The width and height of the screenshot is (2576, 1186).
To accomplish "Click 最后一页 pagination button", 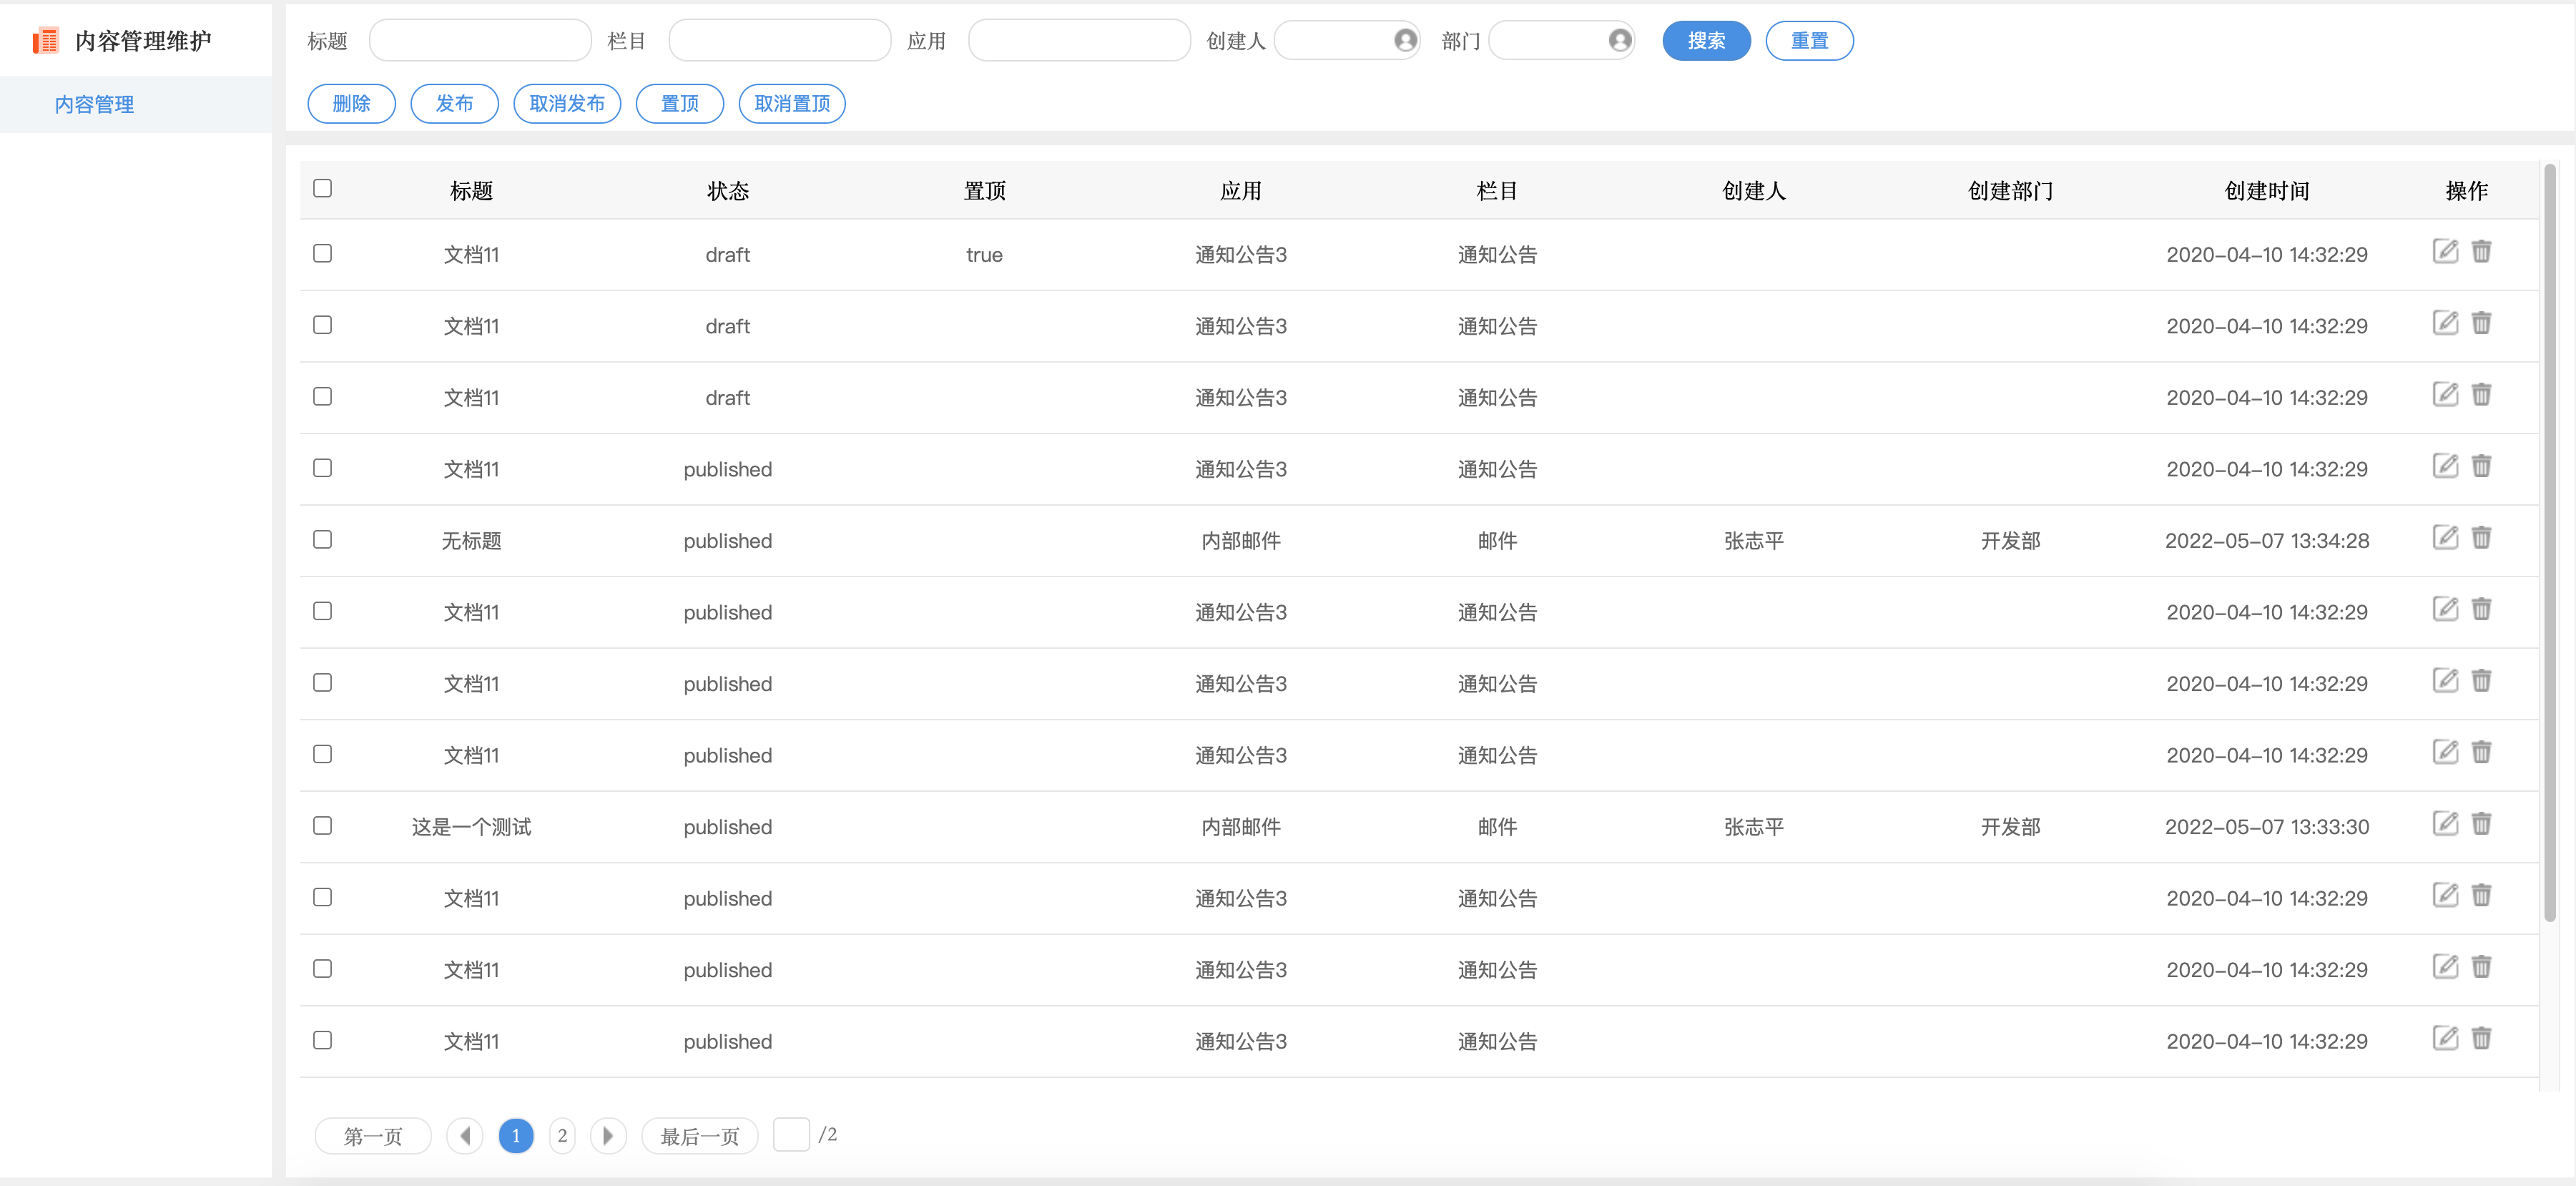I will pos(699,1136).
